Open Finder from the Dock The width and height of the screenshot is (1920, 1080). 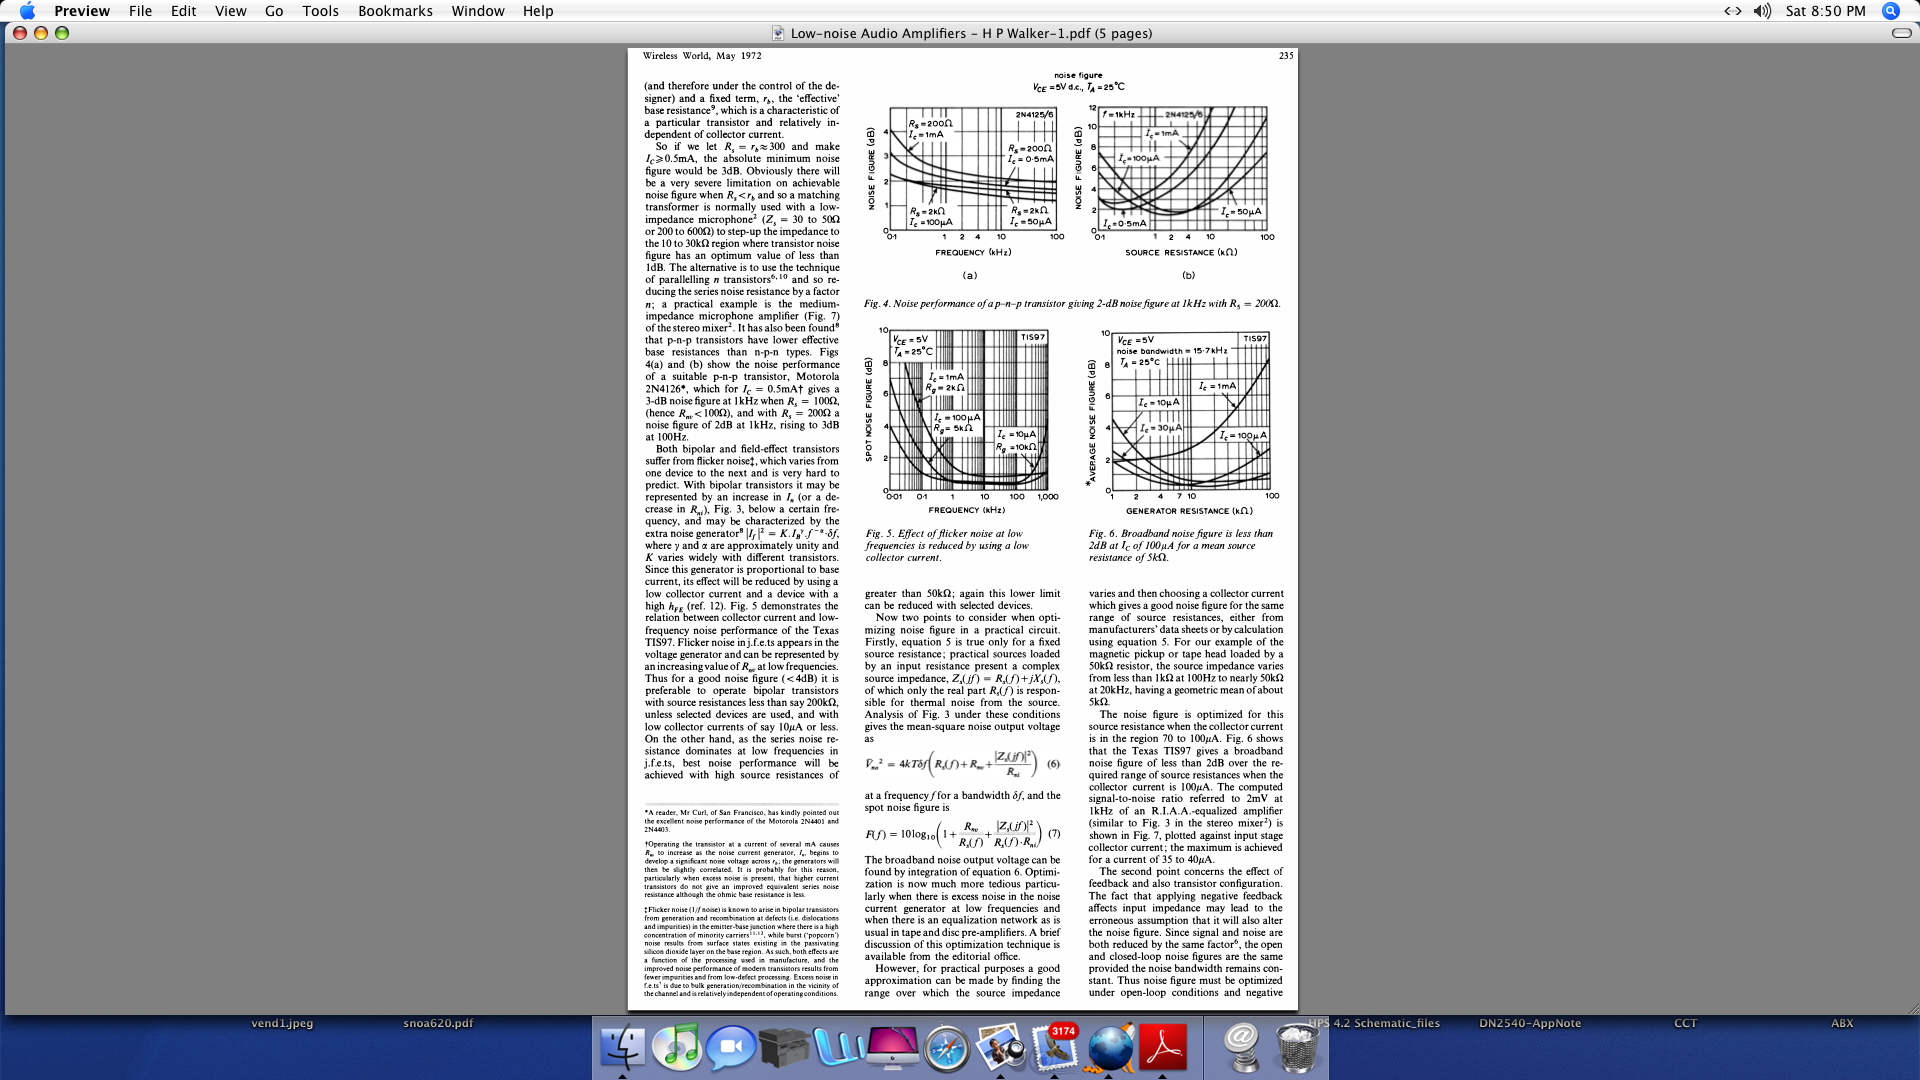[x=623, y=1048]
